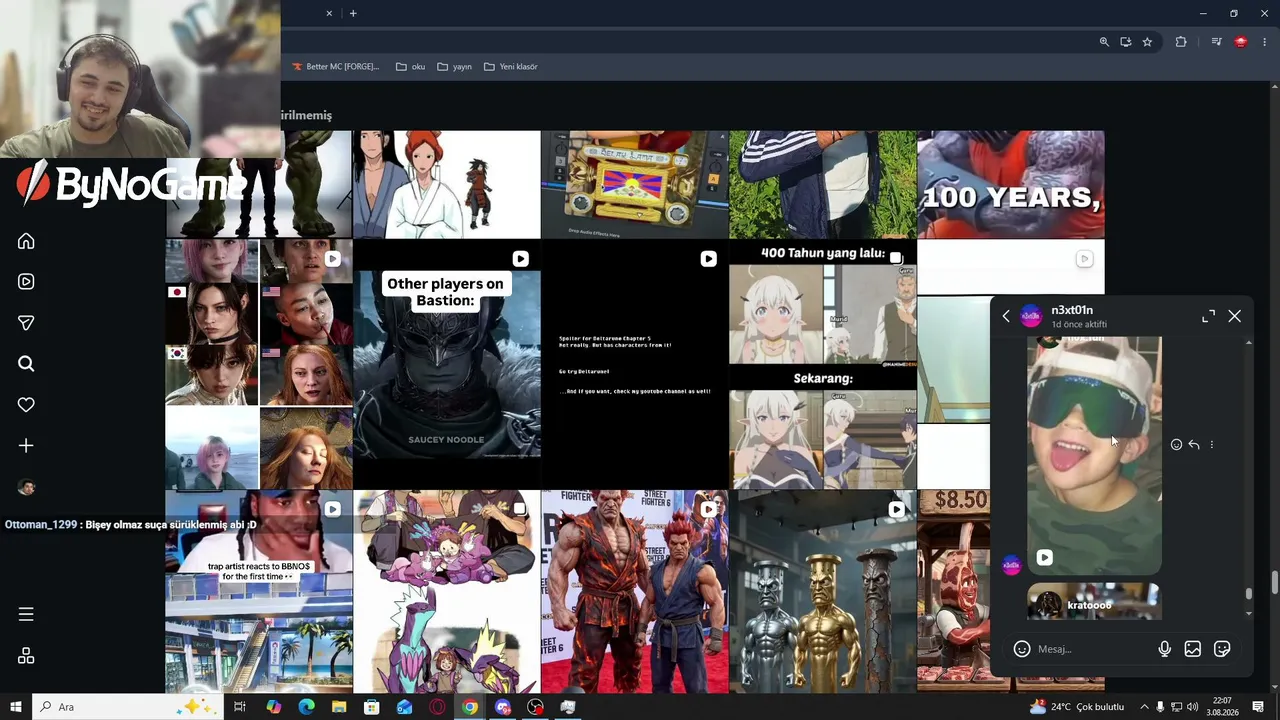Launch Microsoft Edge from the taskbar
1280x720 pixels.
pyautogui.click(x=306, y=707)
